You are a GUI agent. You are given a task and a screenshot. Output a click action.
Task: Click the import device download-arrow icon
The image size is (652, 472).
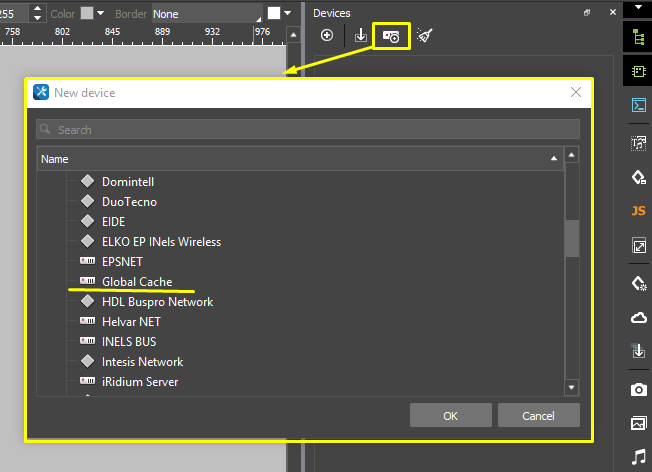point(361,36)
